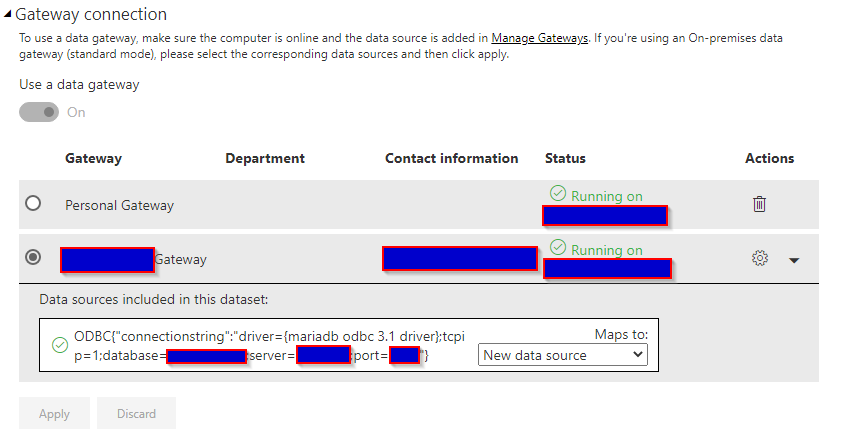
Task: Open gateway settings gear icon
Action: [760, 258]
